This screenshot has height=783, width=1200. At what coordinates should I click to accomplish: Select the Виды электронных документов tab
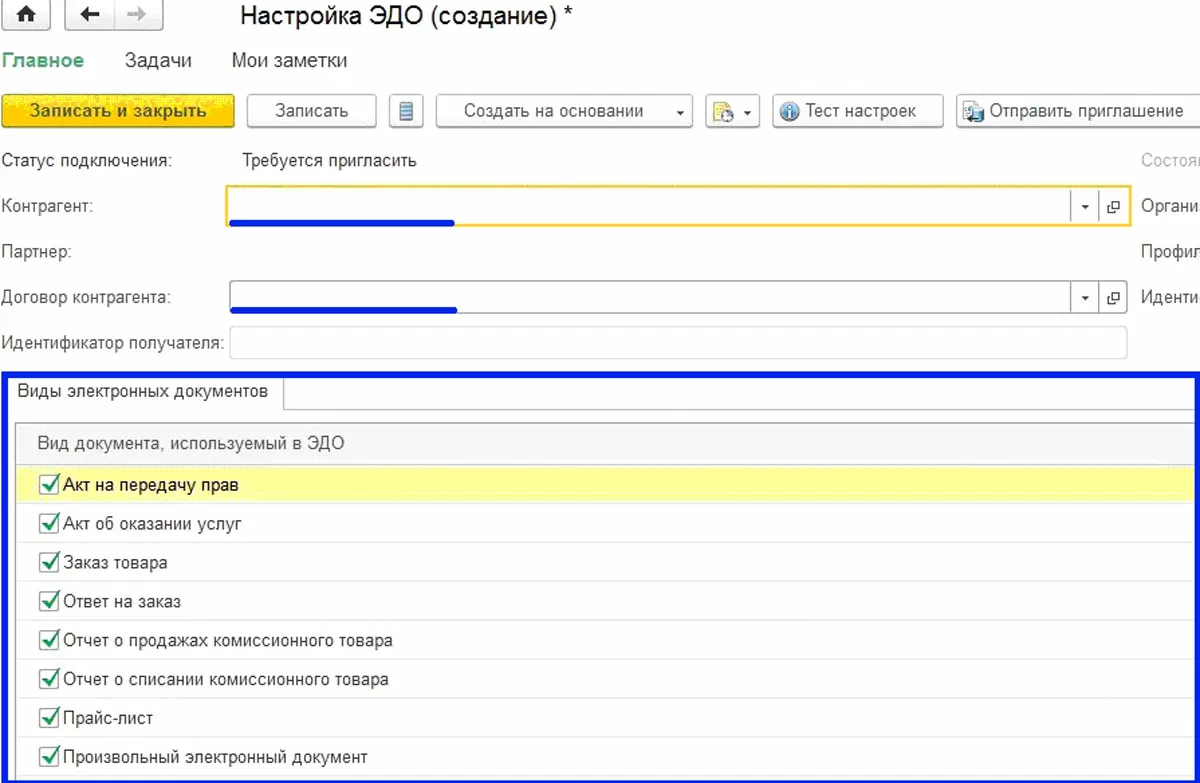tap(143, 392)
